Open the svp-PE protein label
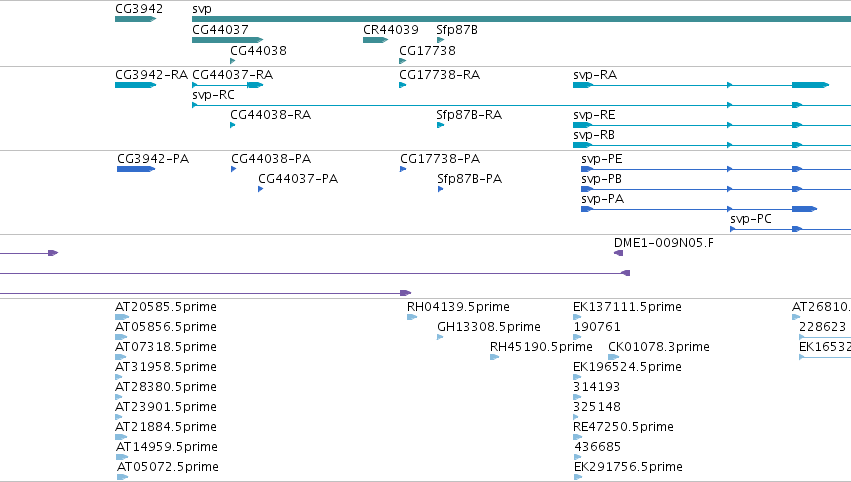The image size is (851, 482). point(601,158)
